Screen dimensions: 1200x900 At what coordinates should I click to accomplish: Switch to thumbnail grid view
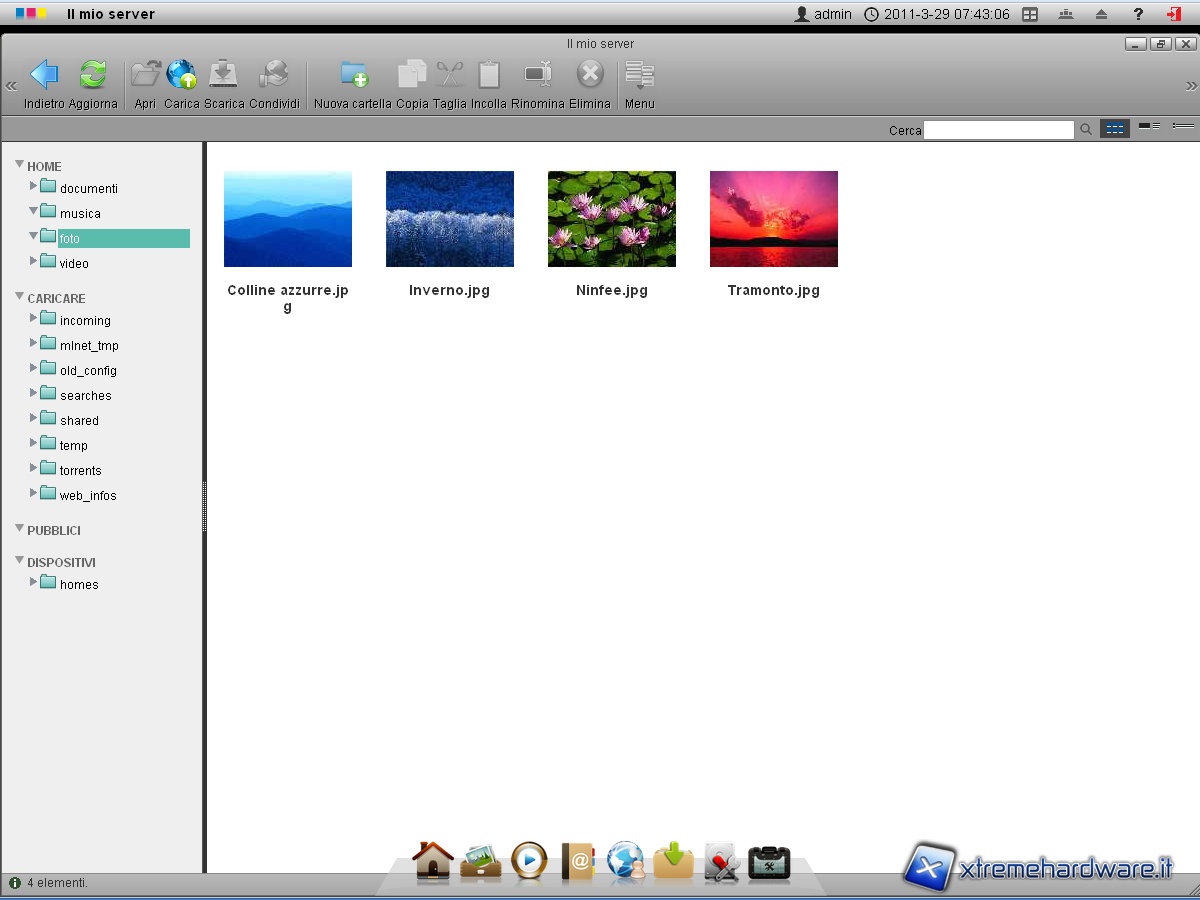coord(1114,129)
